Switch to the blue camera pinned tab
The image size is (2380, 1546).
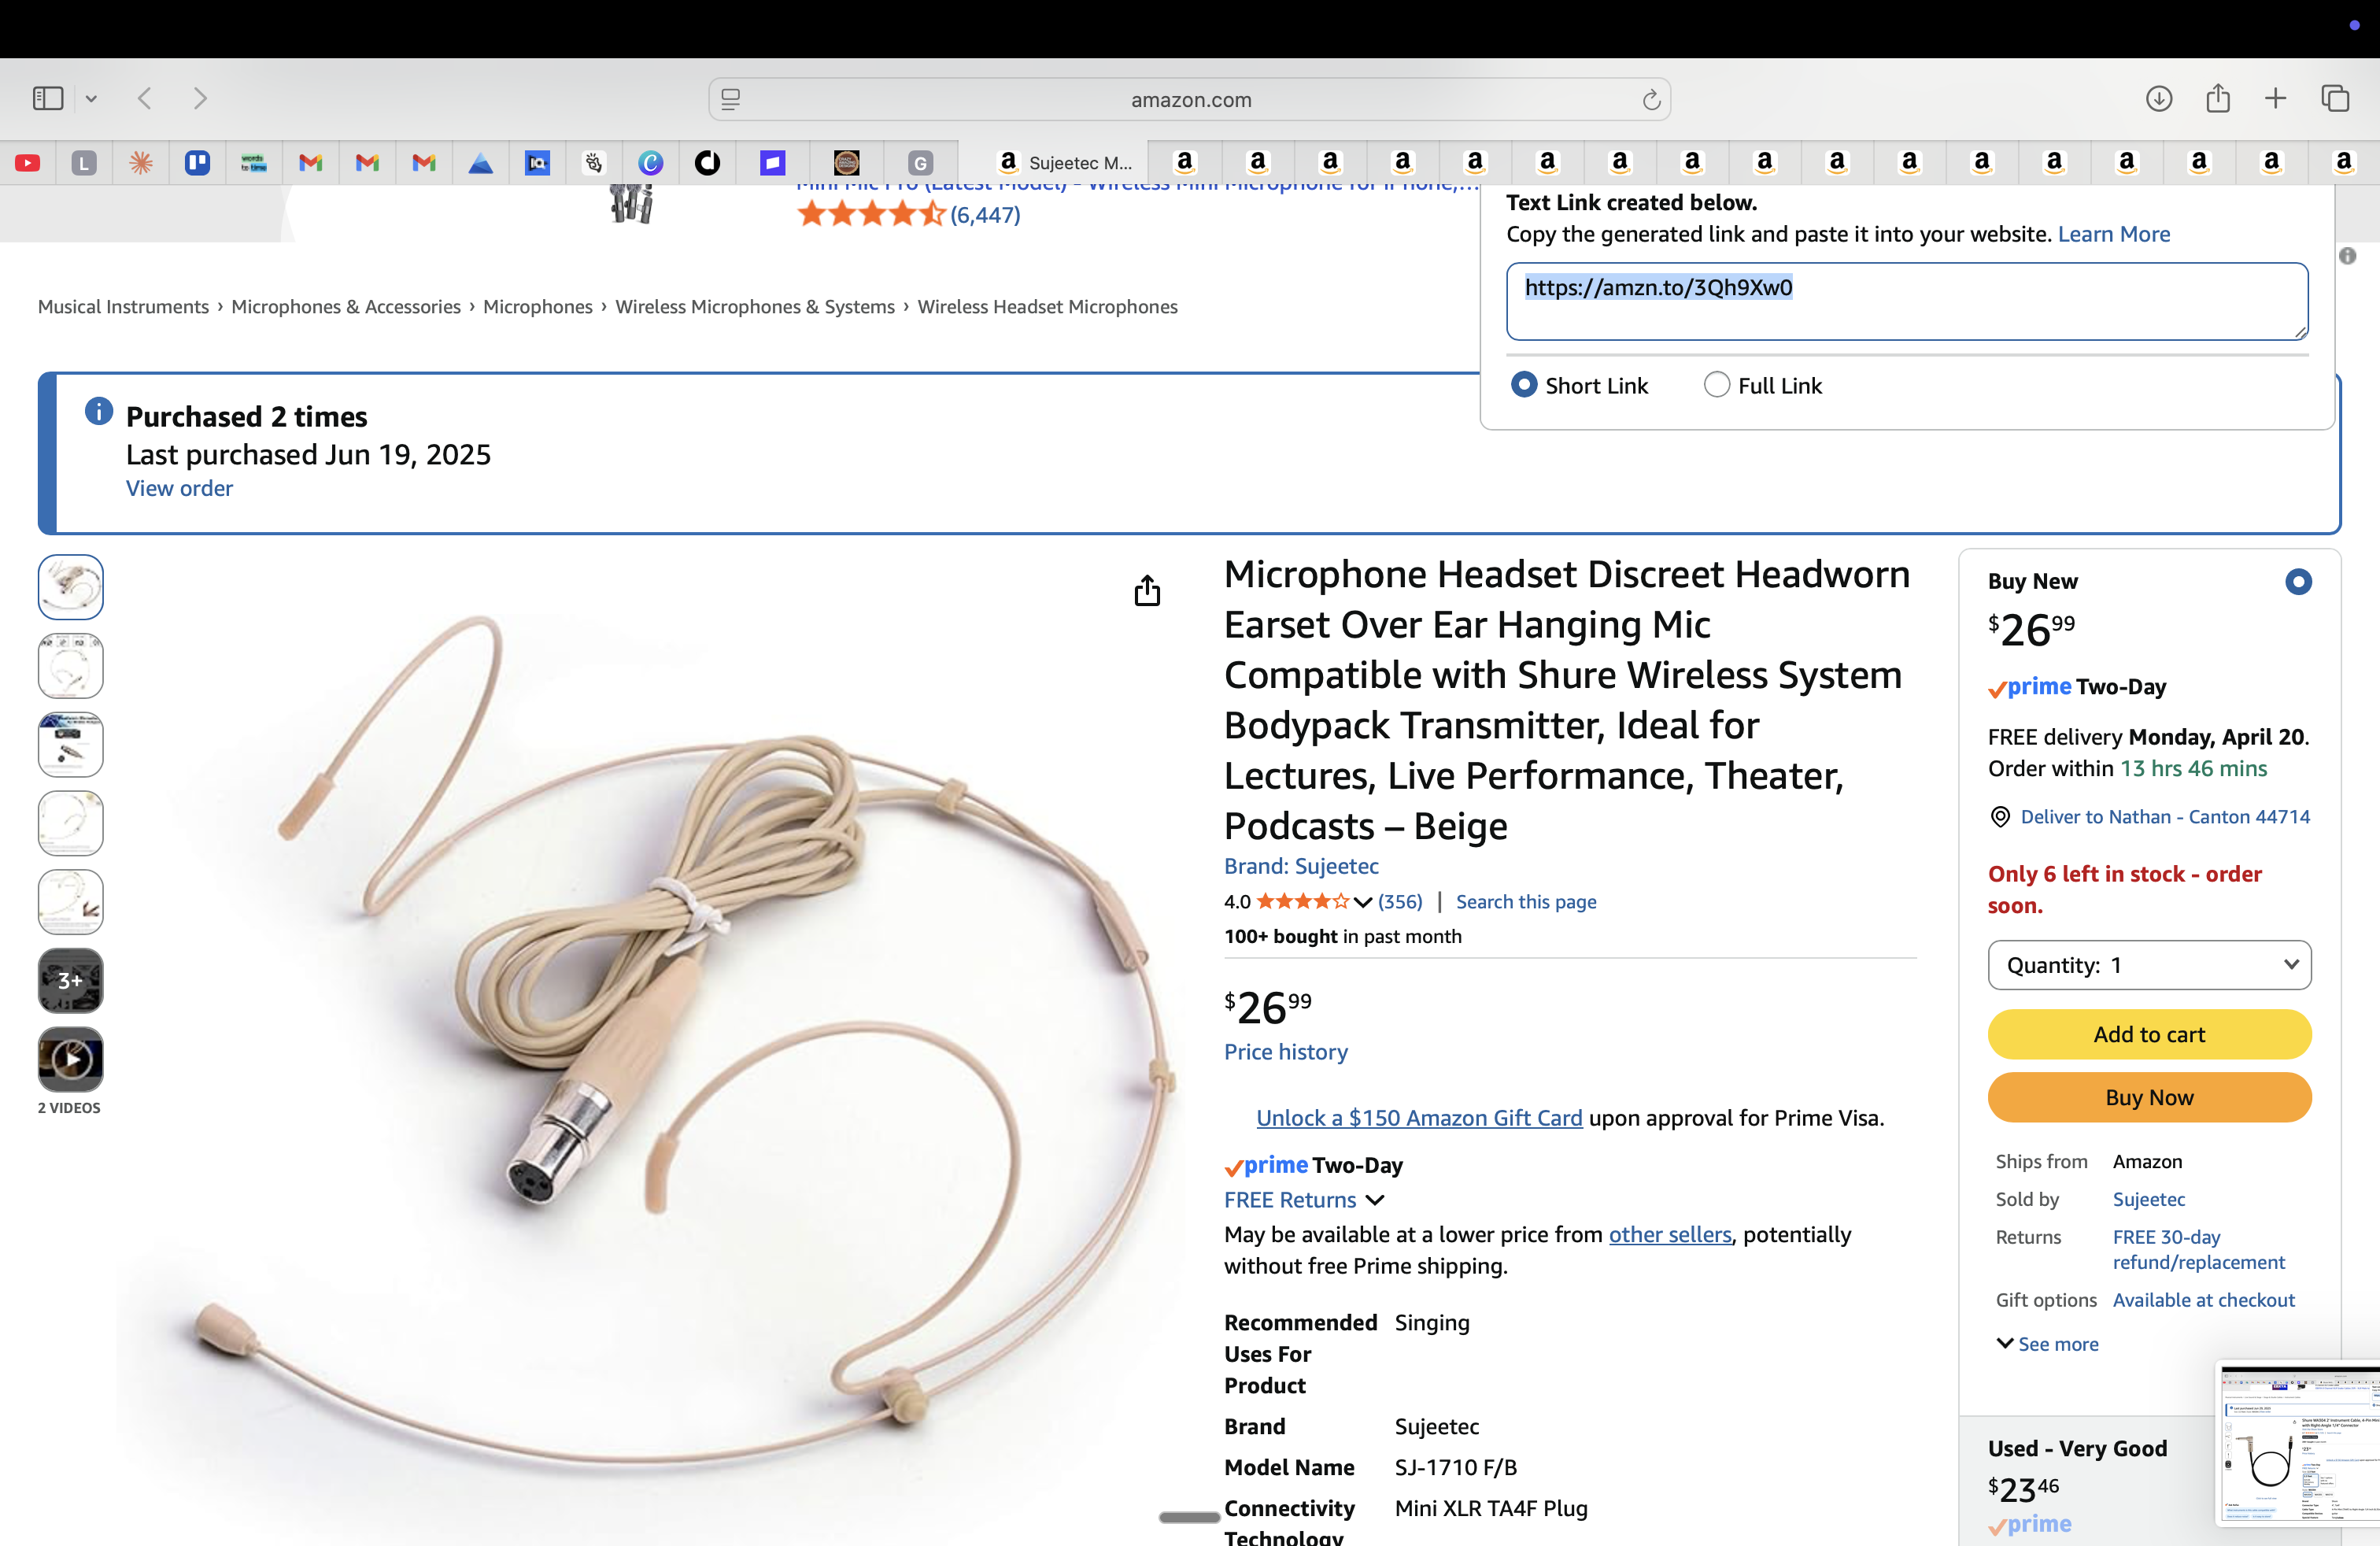(538, 163)
